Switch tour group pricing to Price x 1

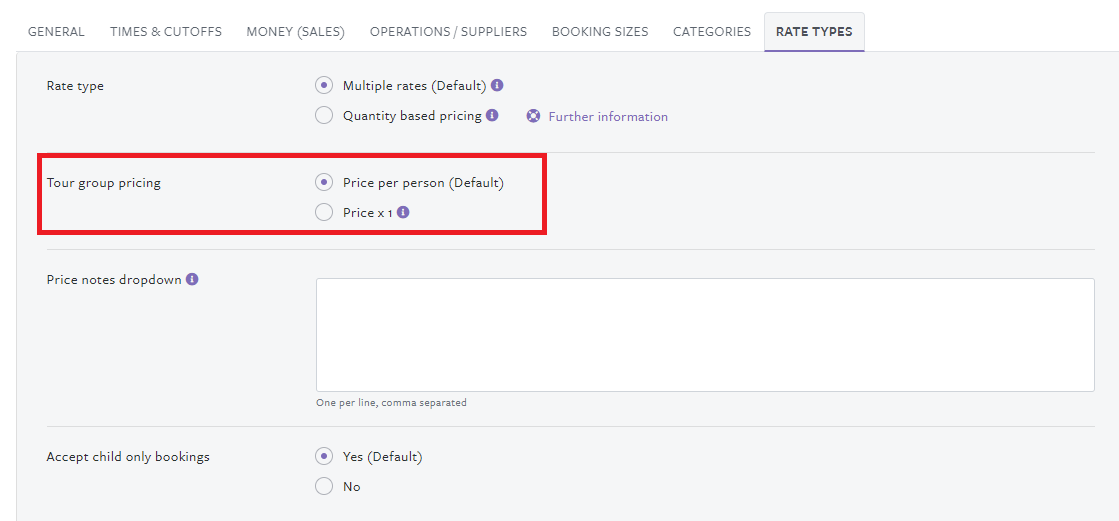tap(324, 212)
